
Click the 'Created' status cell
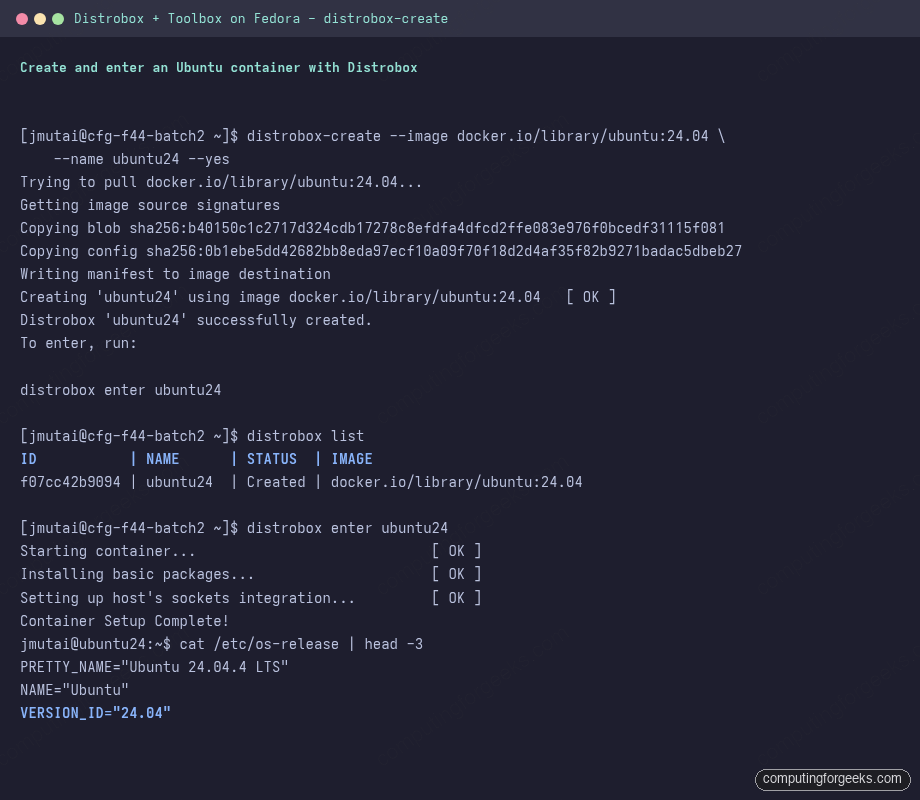276,482
